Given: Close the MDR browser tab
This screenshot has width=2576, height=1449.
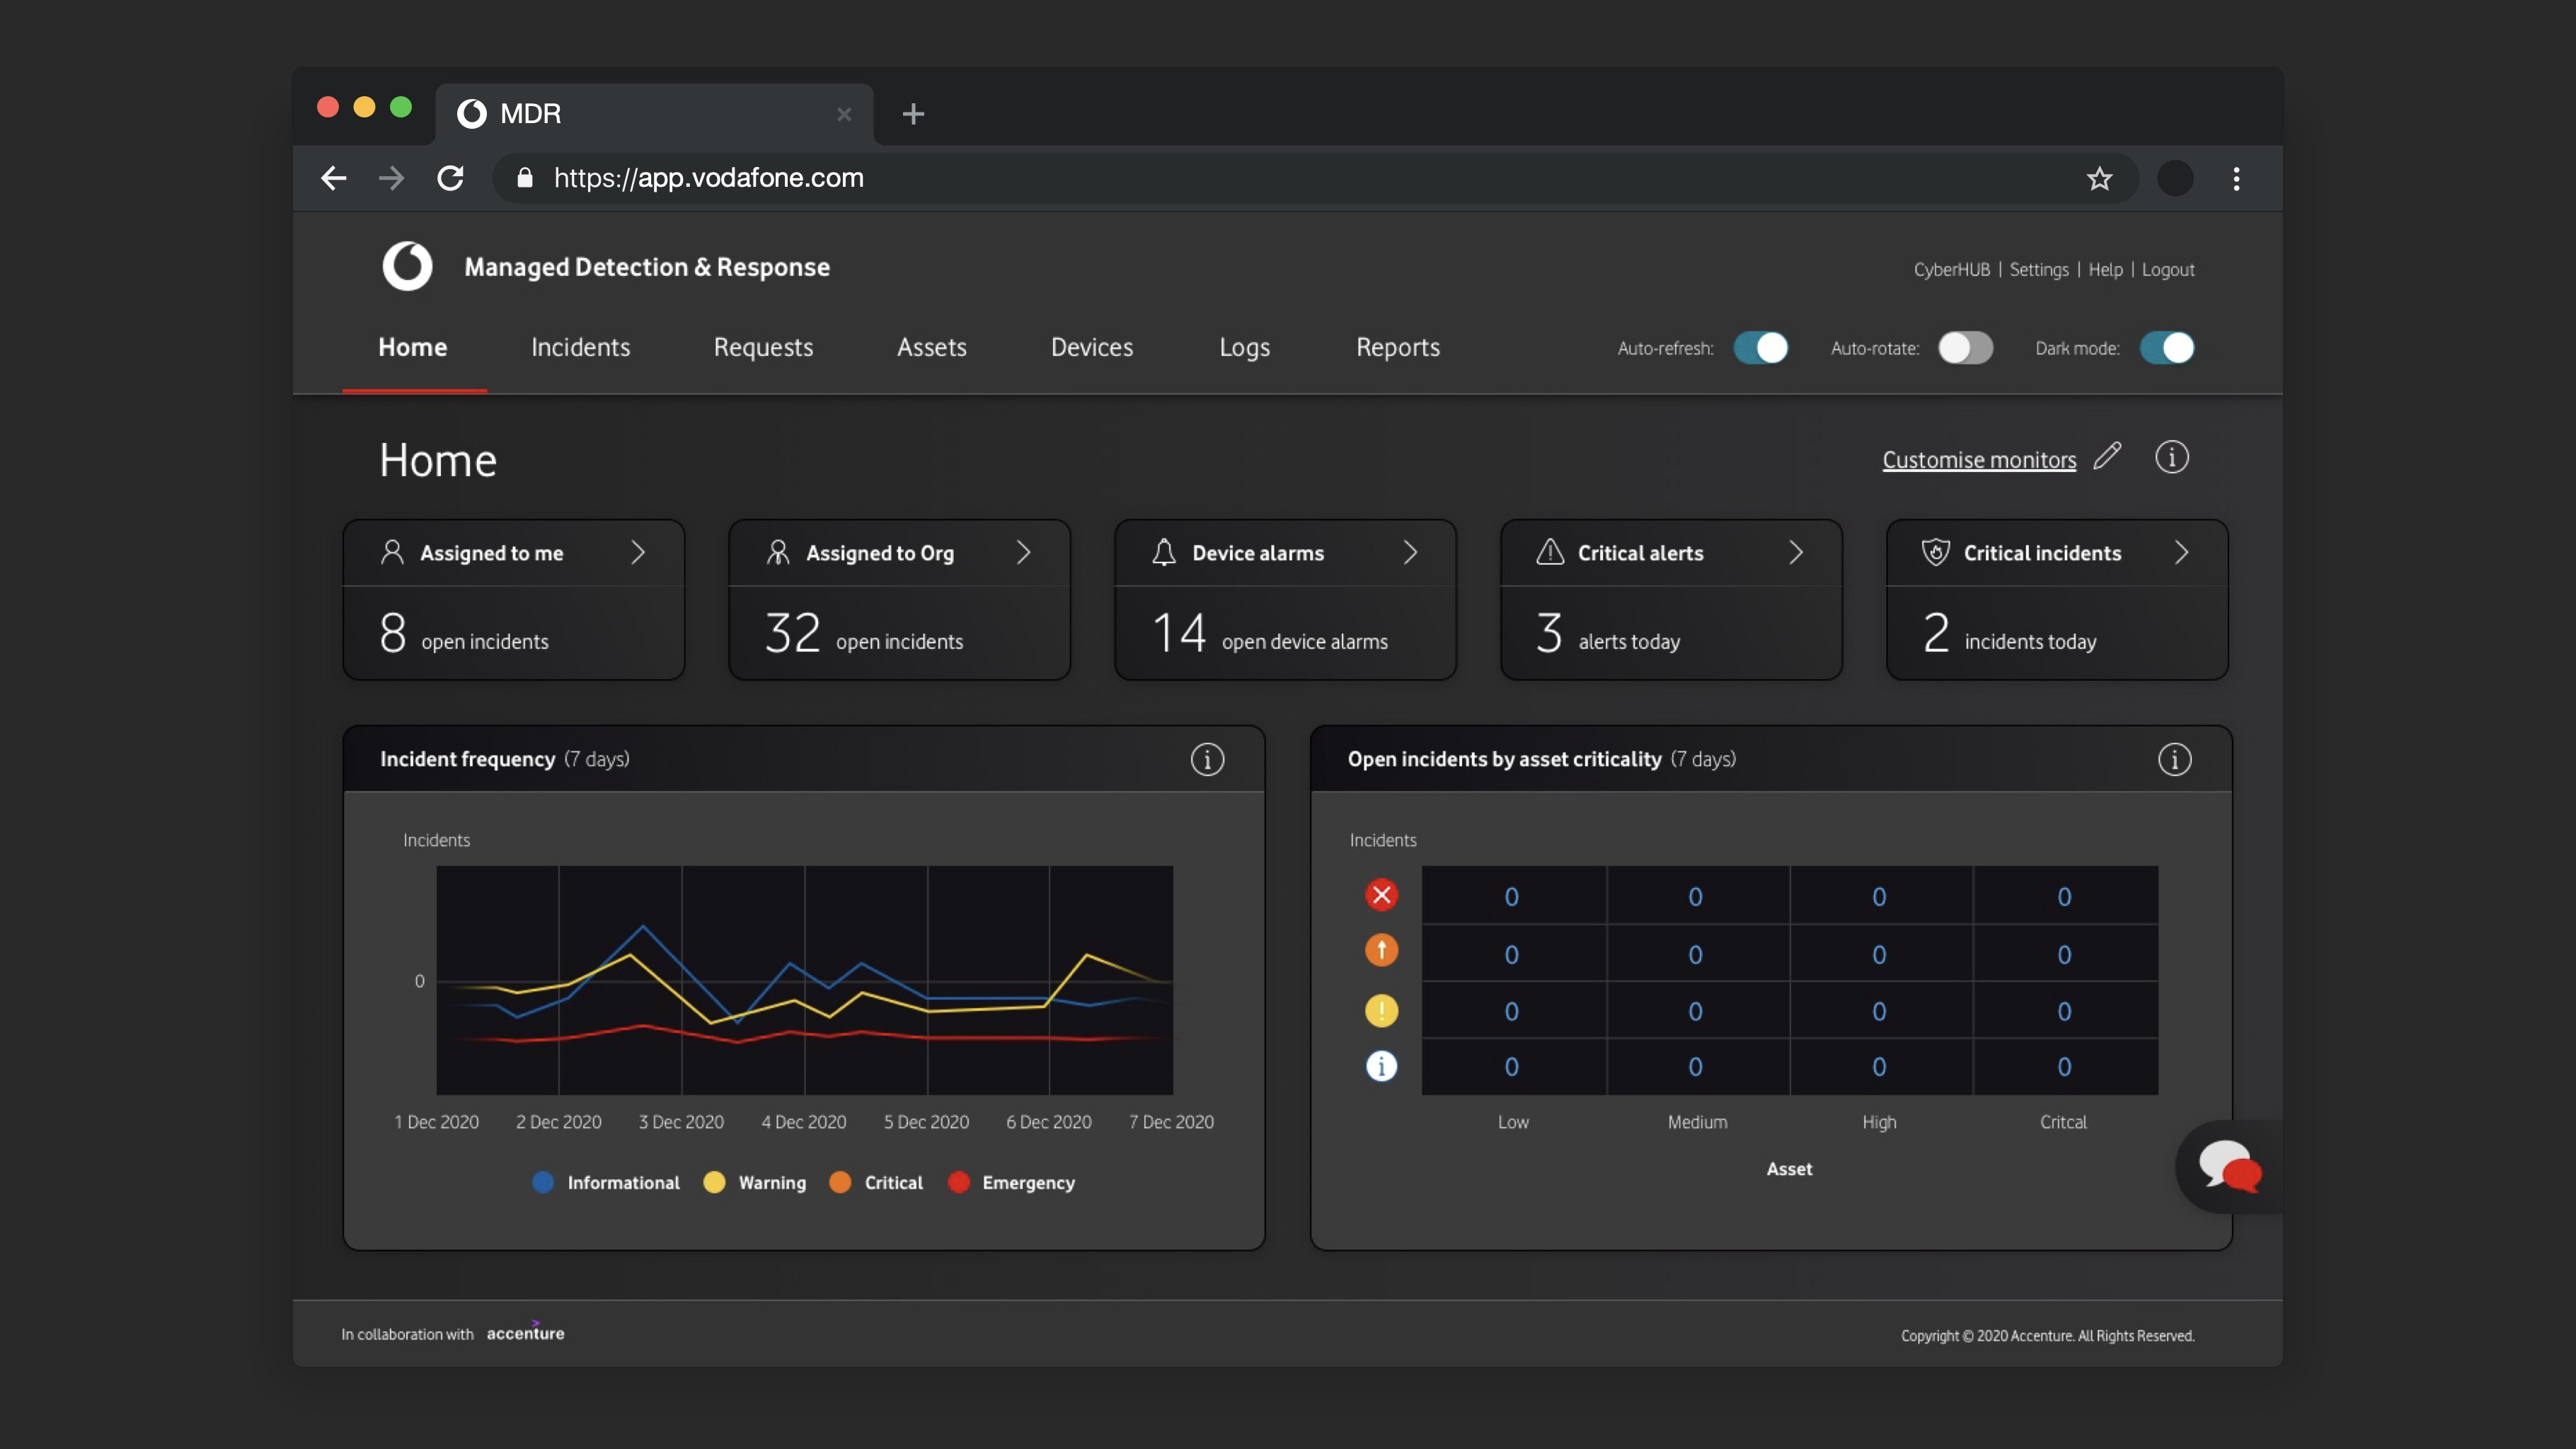Looking at the screenshot, I should pos(844,114).
